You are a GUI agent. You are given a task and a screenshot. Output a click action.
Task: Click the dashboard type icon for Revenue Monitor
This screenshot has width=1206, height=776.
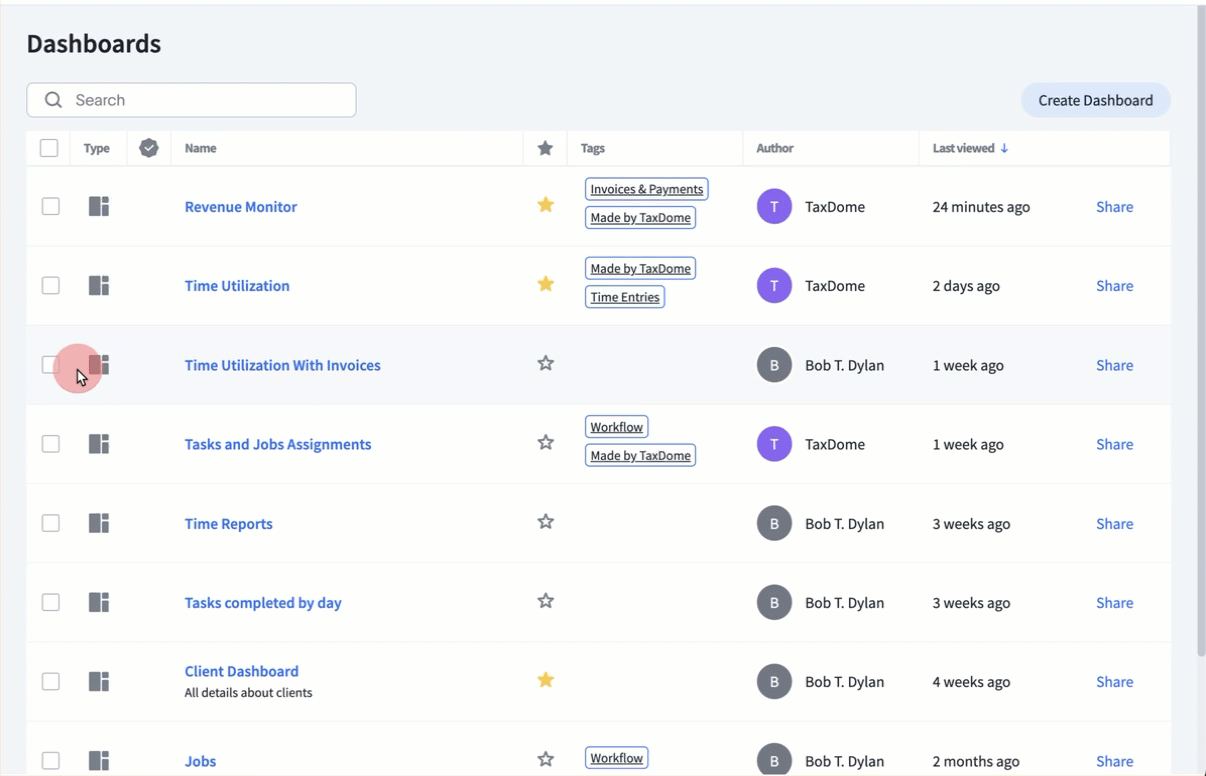point(98,206)
